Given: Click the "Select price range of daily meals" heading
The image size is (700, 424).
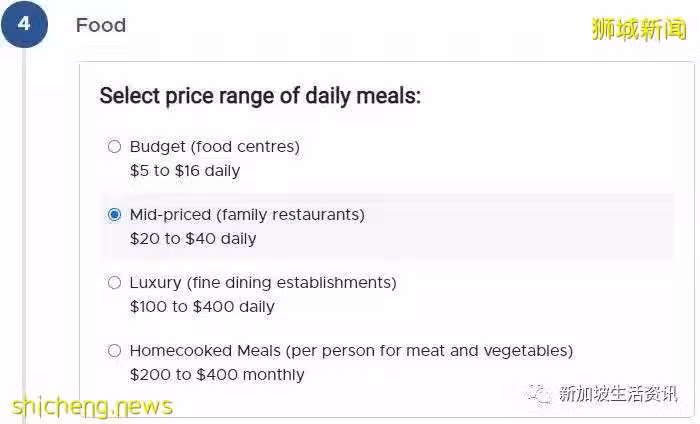Looking at the screenshot, I should (260, 96).
